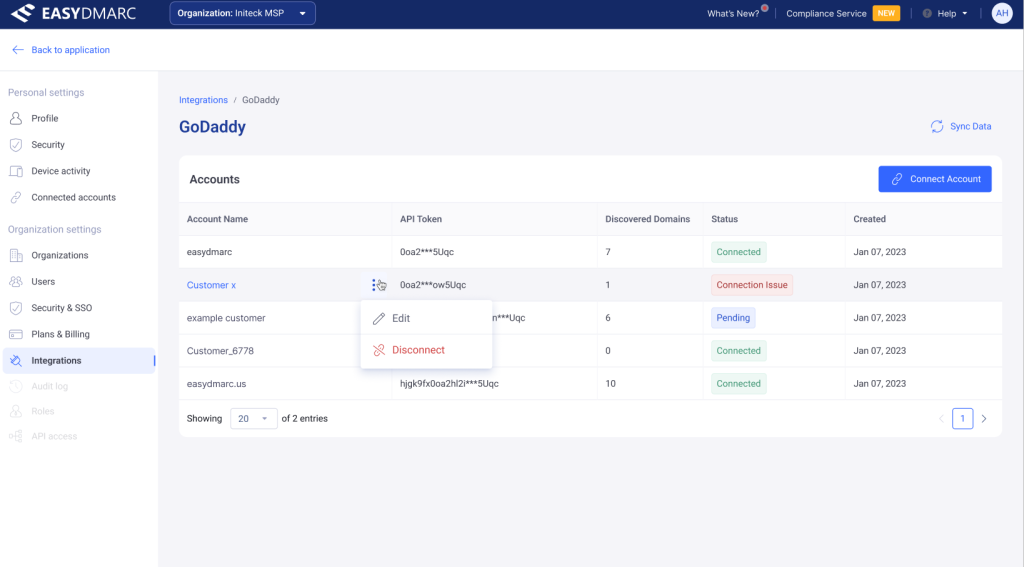
Task: Go to next page arrow in pagination
Action: (984, 419)
